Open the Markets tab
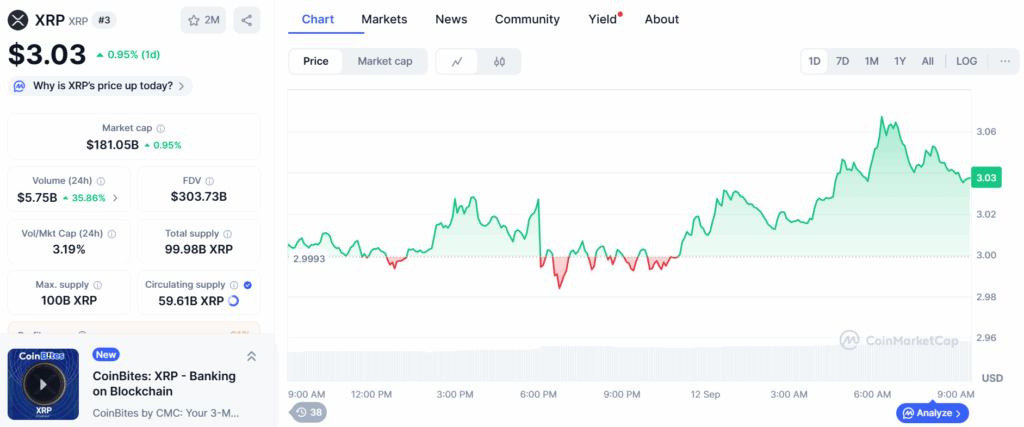This screenshot has width=1024, height=427. pyautogui.click(x=384, y=19)
